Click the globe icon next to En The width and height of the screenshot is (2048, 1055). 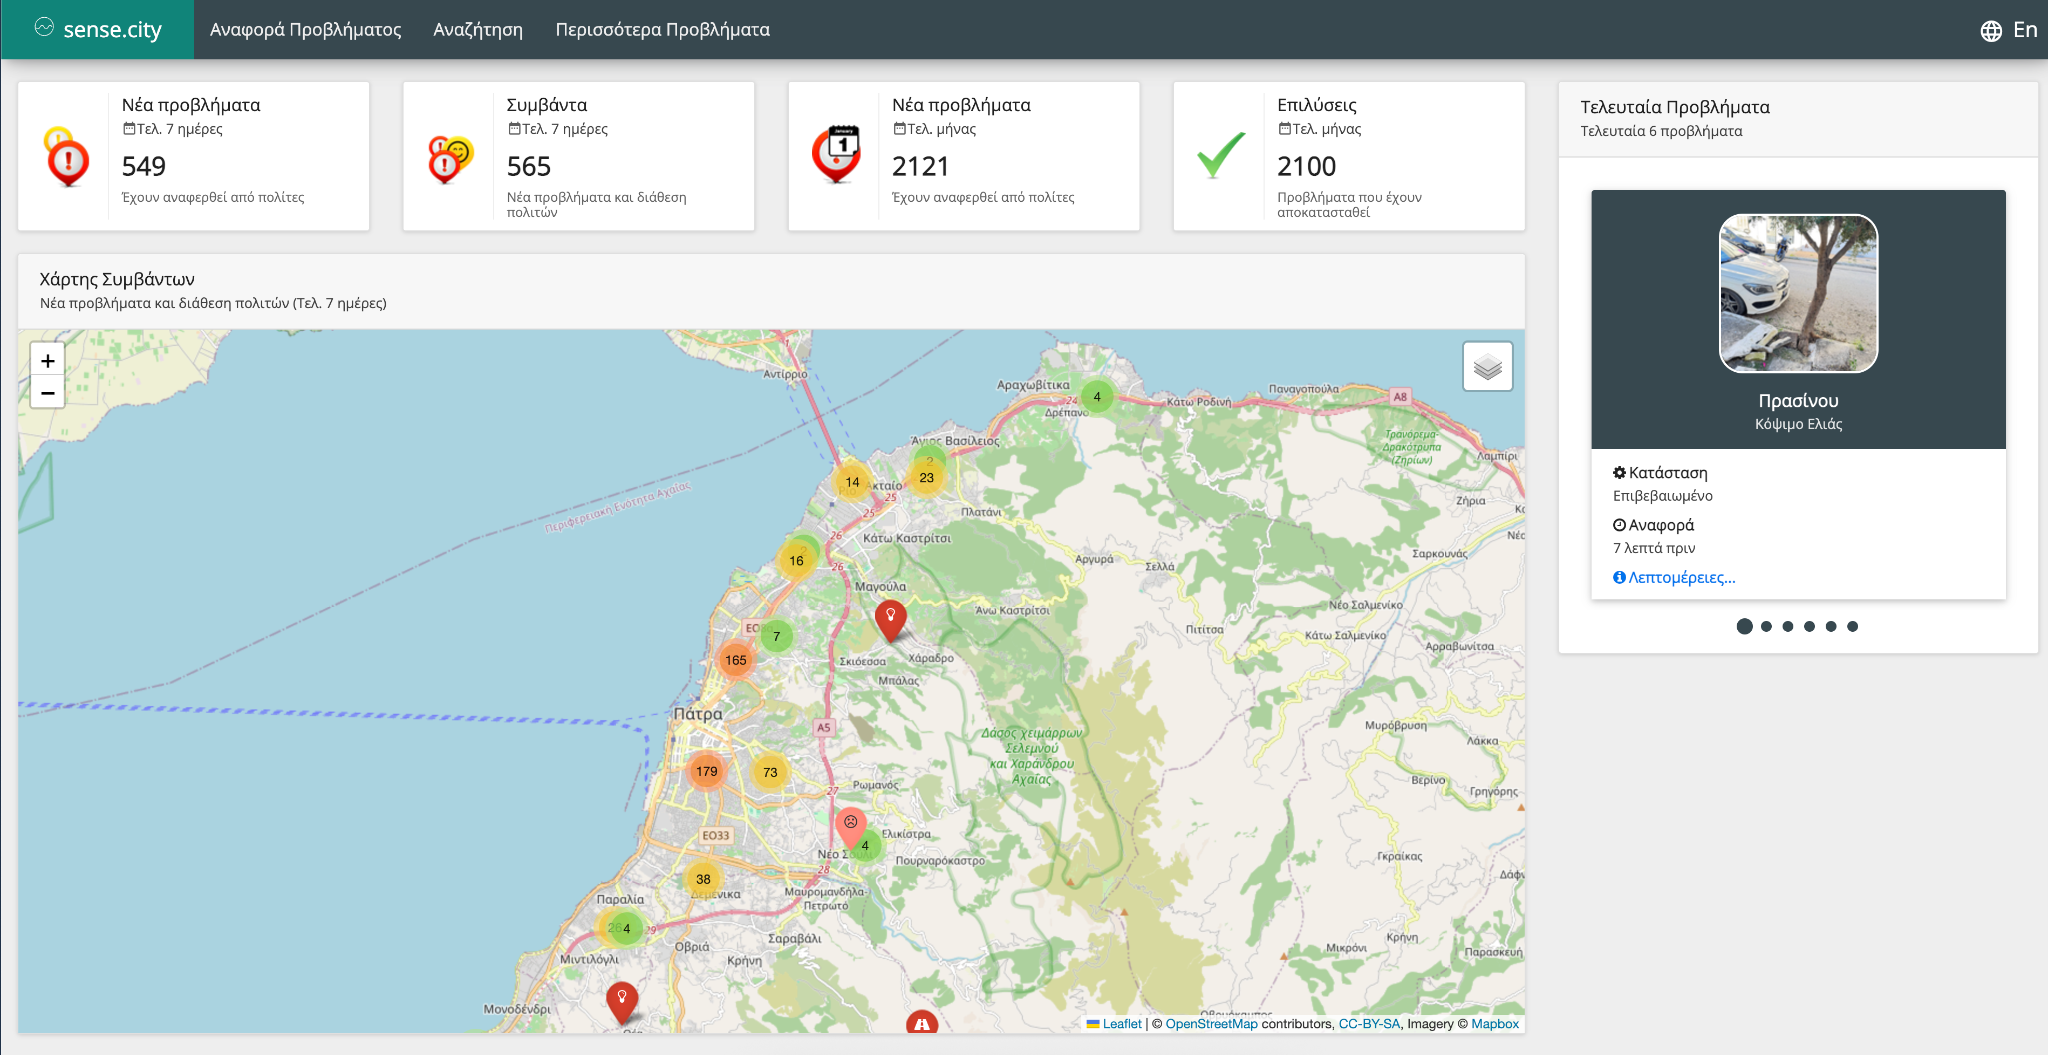1989,29
